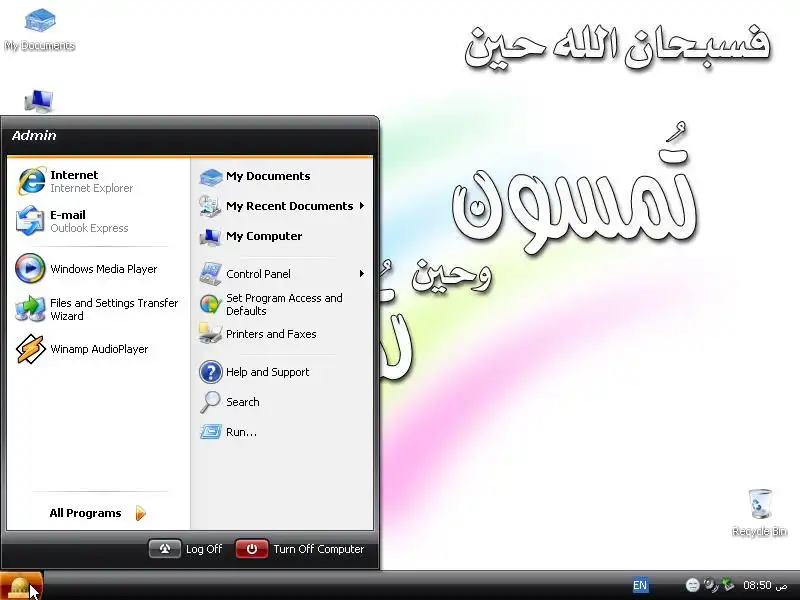Click the green-arrow tray icon beside the clock
The height and width of the screenshot is (600, 800).
729,585
